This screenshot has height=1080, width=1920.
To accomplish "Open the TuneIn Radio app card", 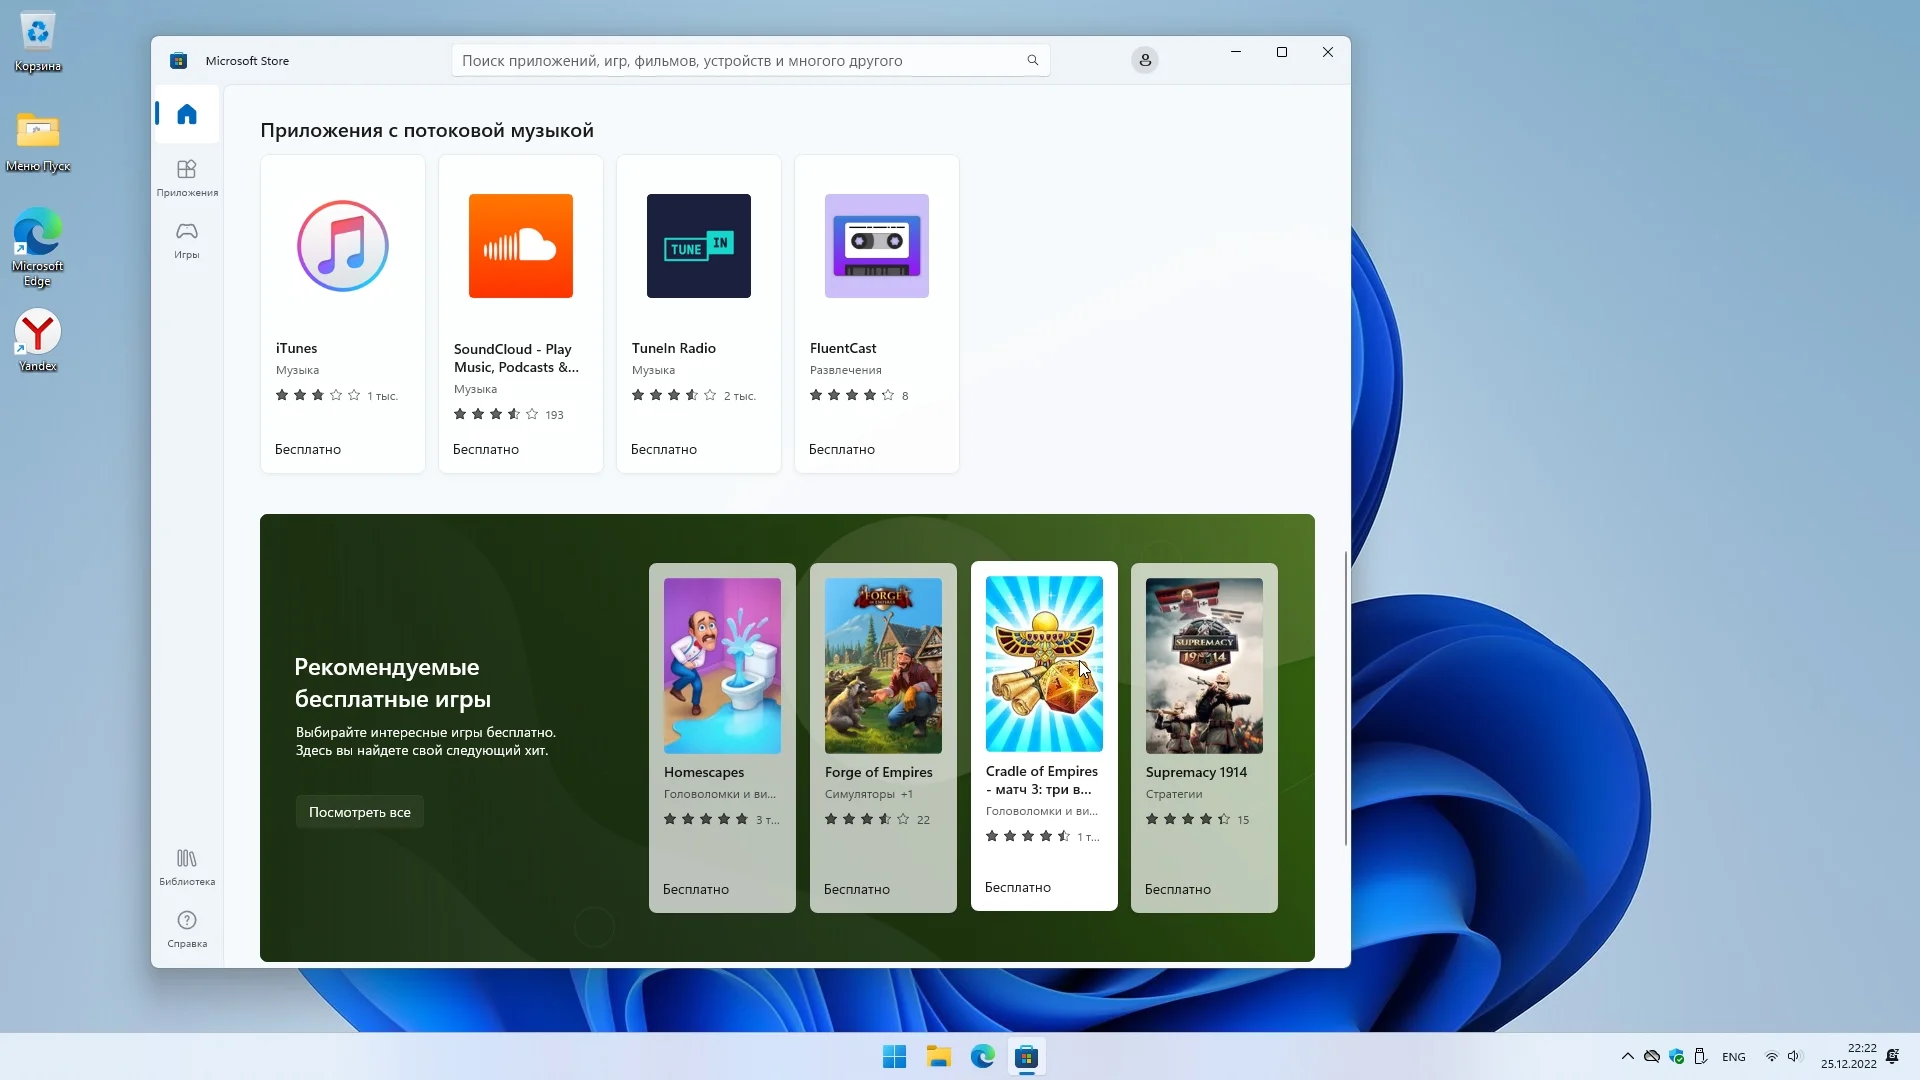I will [699, 313].
